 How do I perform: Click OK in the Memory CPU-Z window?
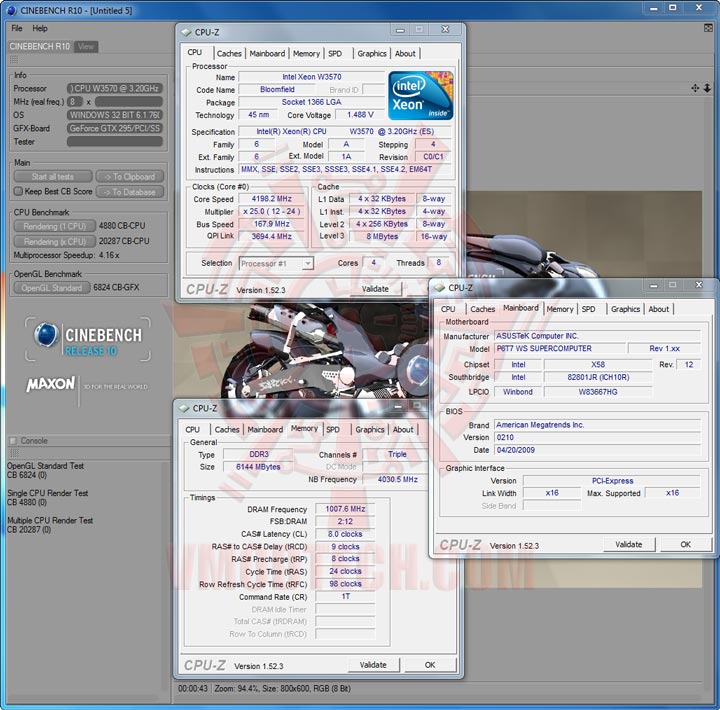(x=430, y=665)
